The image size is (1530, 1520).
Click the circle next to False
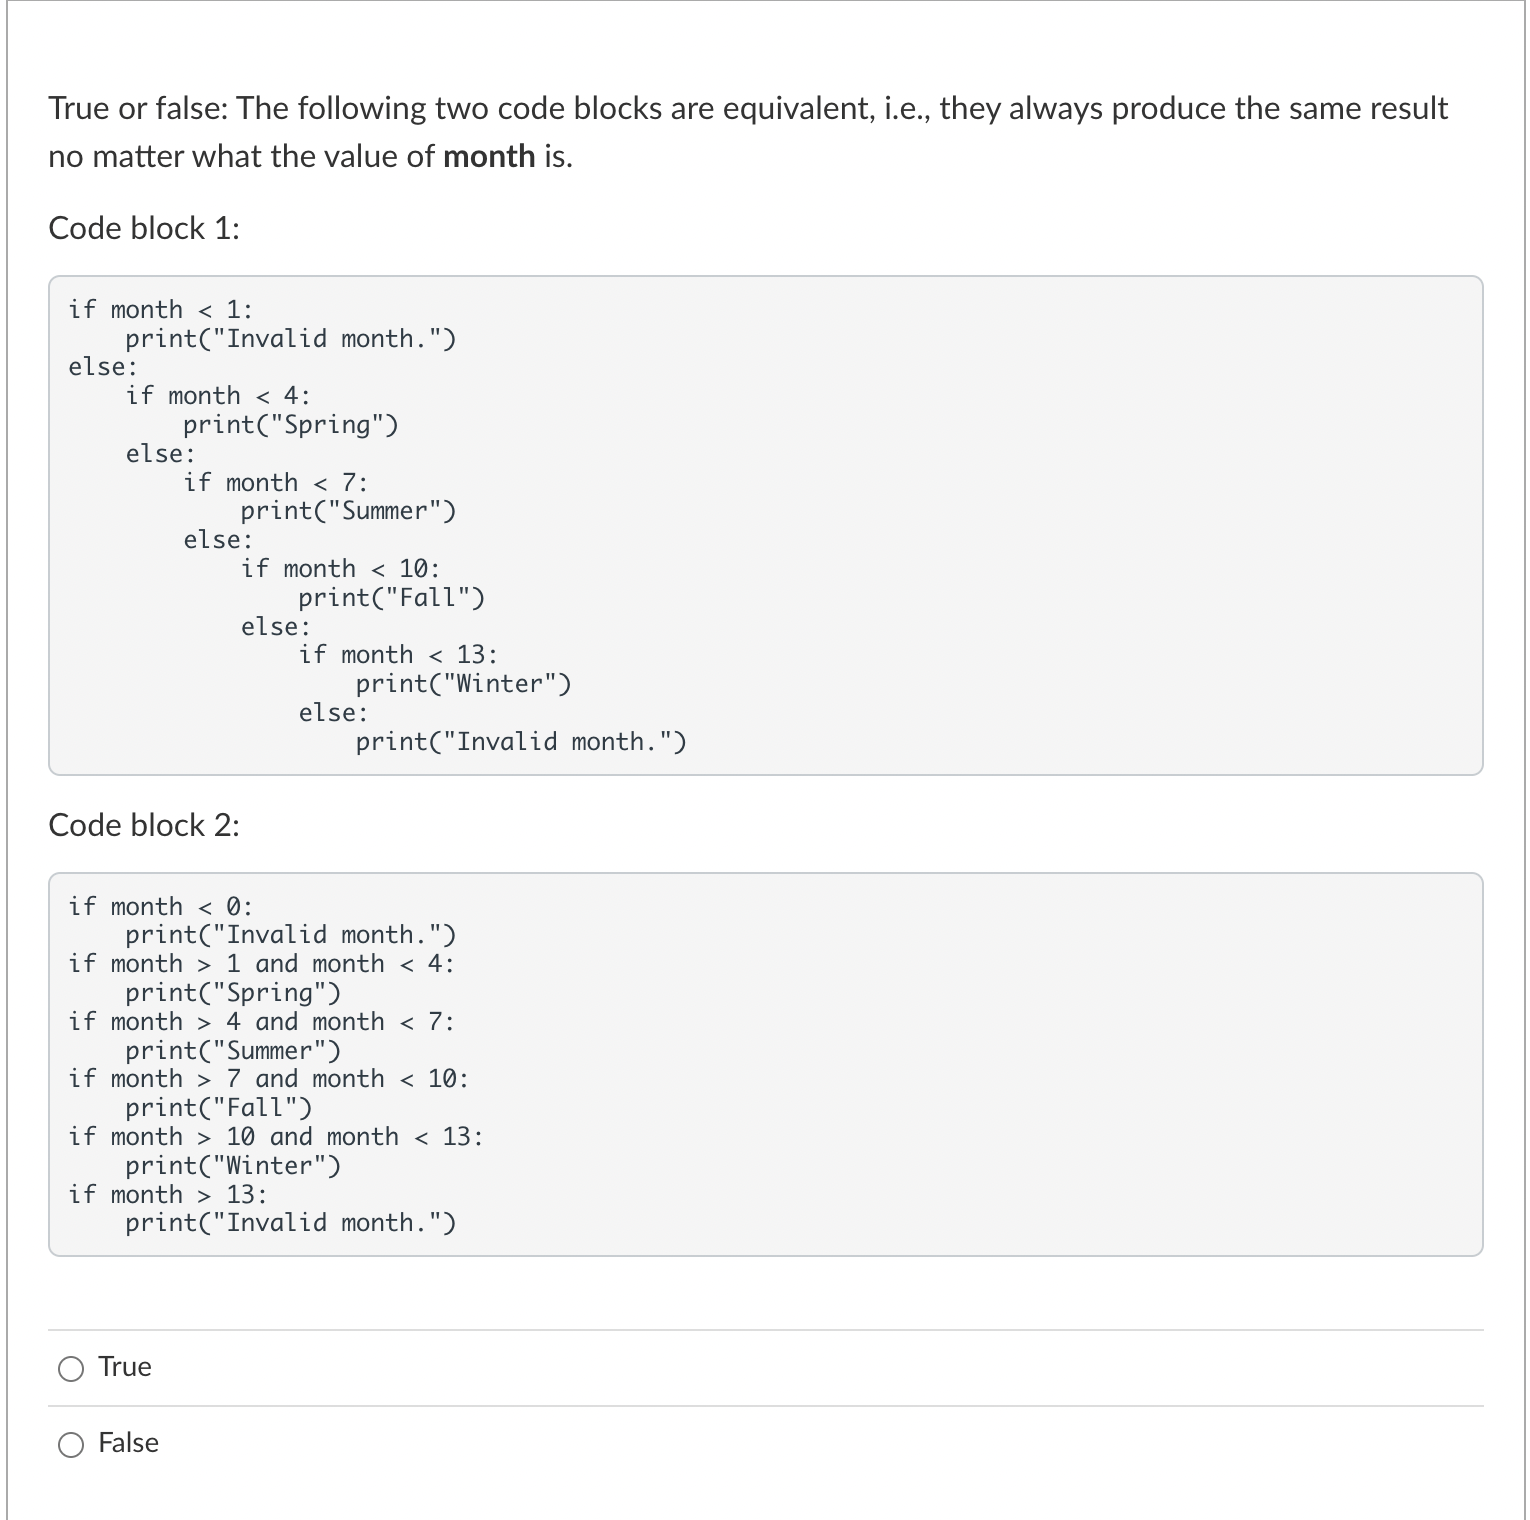point(71,1444)
